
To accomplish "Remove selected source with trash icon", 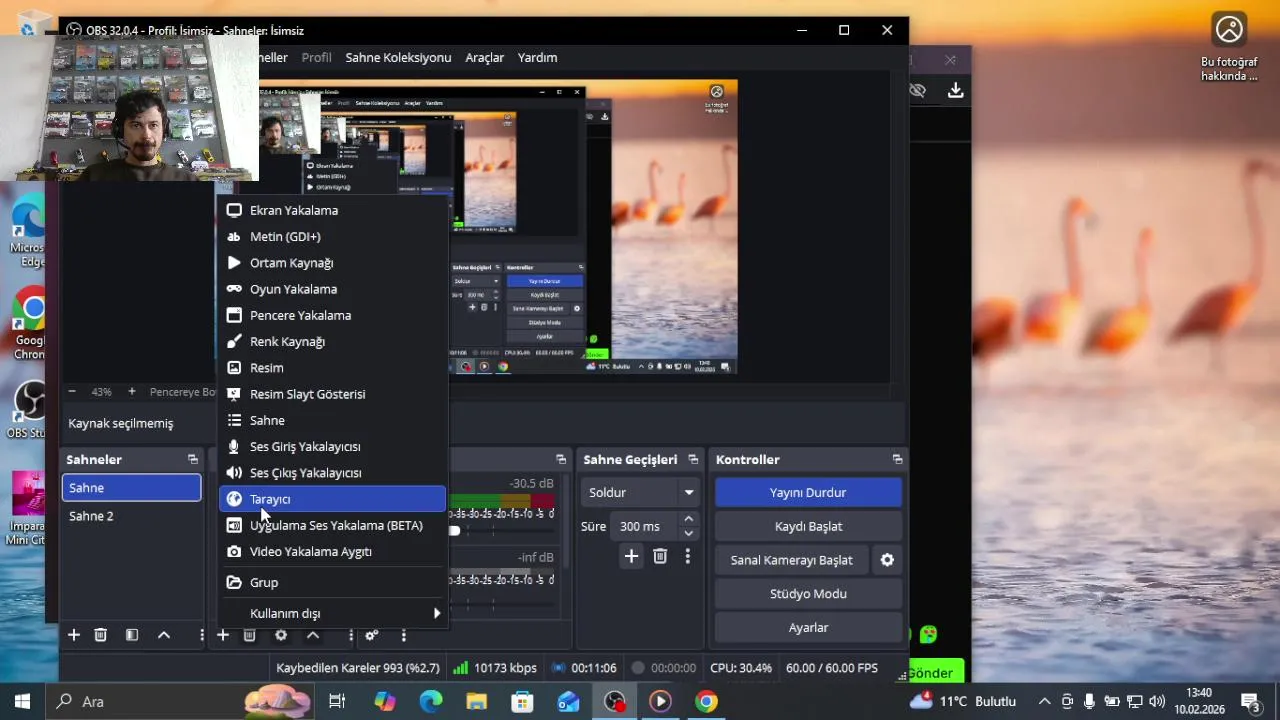I will (x=250, y=635).
